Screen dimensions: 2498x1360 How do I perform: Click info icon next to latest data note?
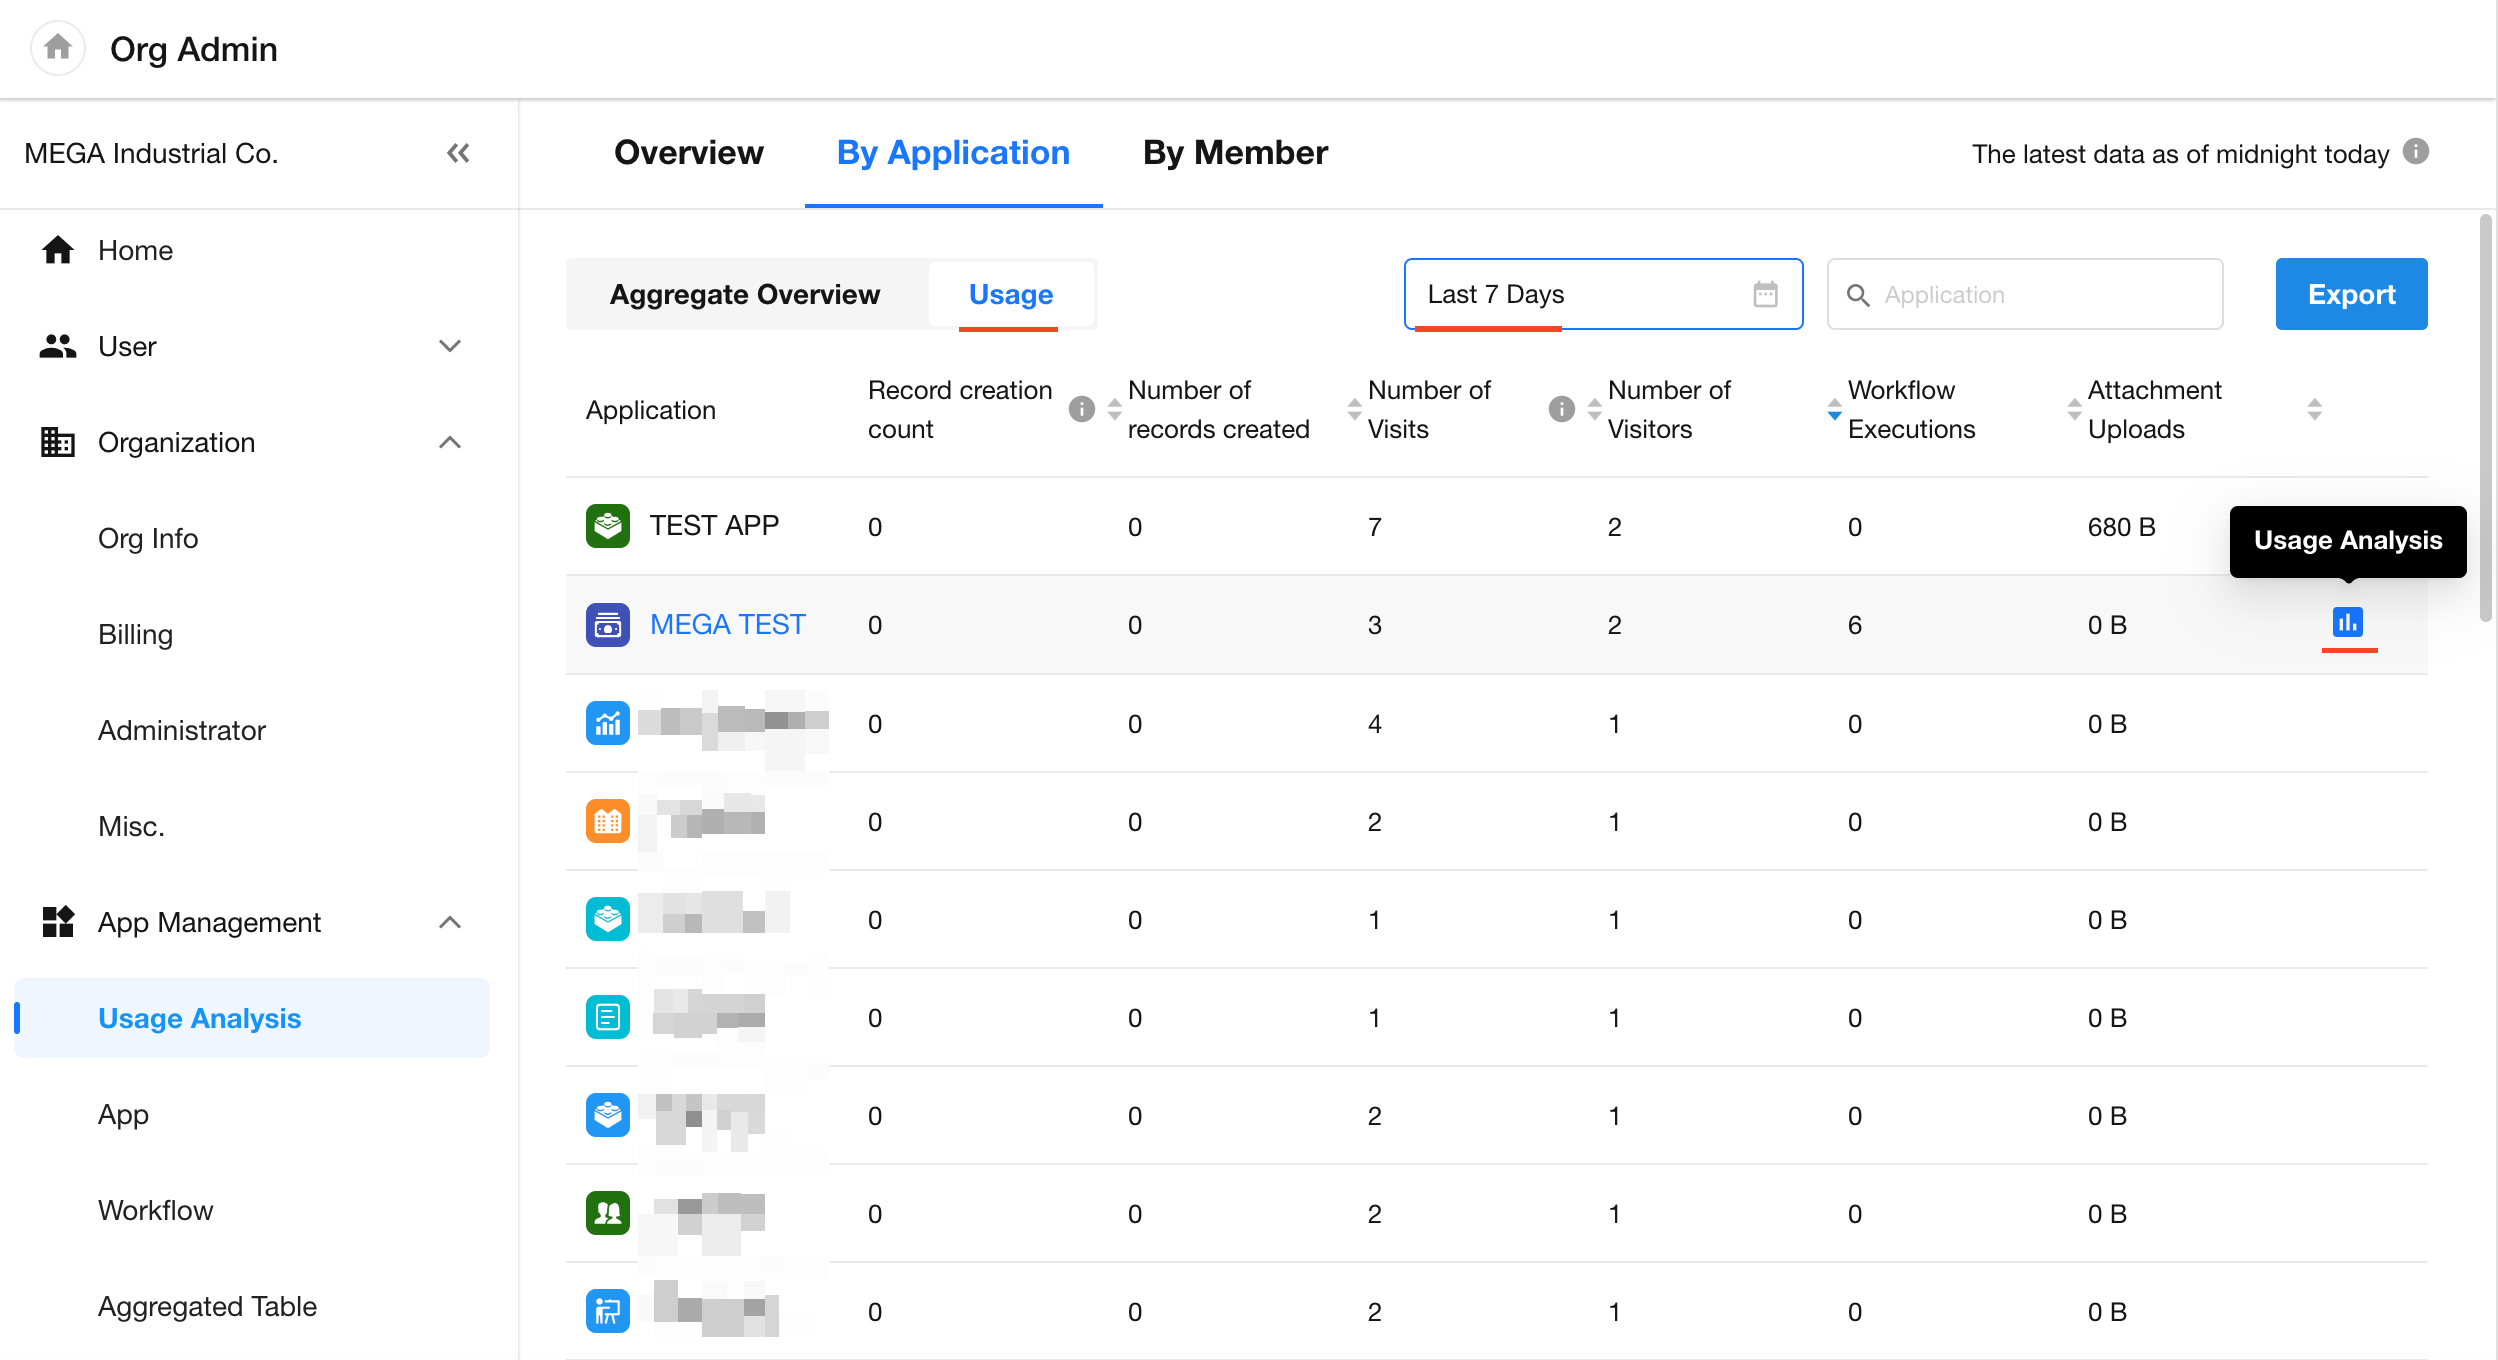coord(2416,152)
